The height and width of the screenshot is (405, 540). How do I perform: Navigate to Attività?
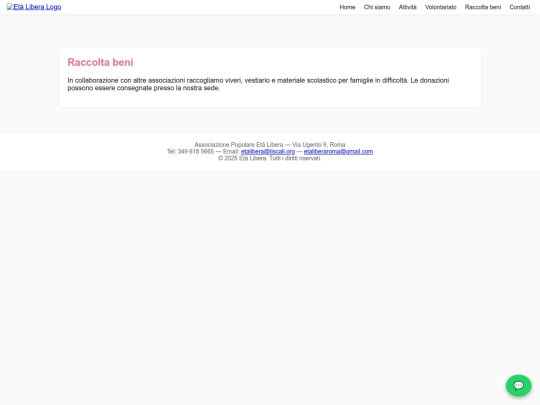407,7
